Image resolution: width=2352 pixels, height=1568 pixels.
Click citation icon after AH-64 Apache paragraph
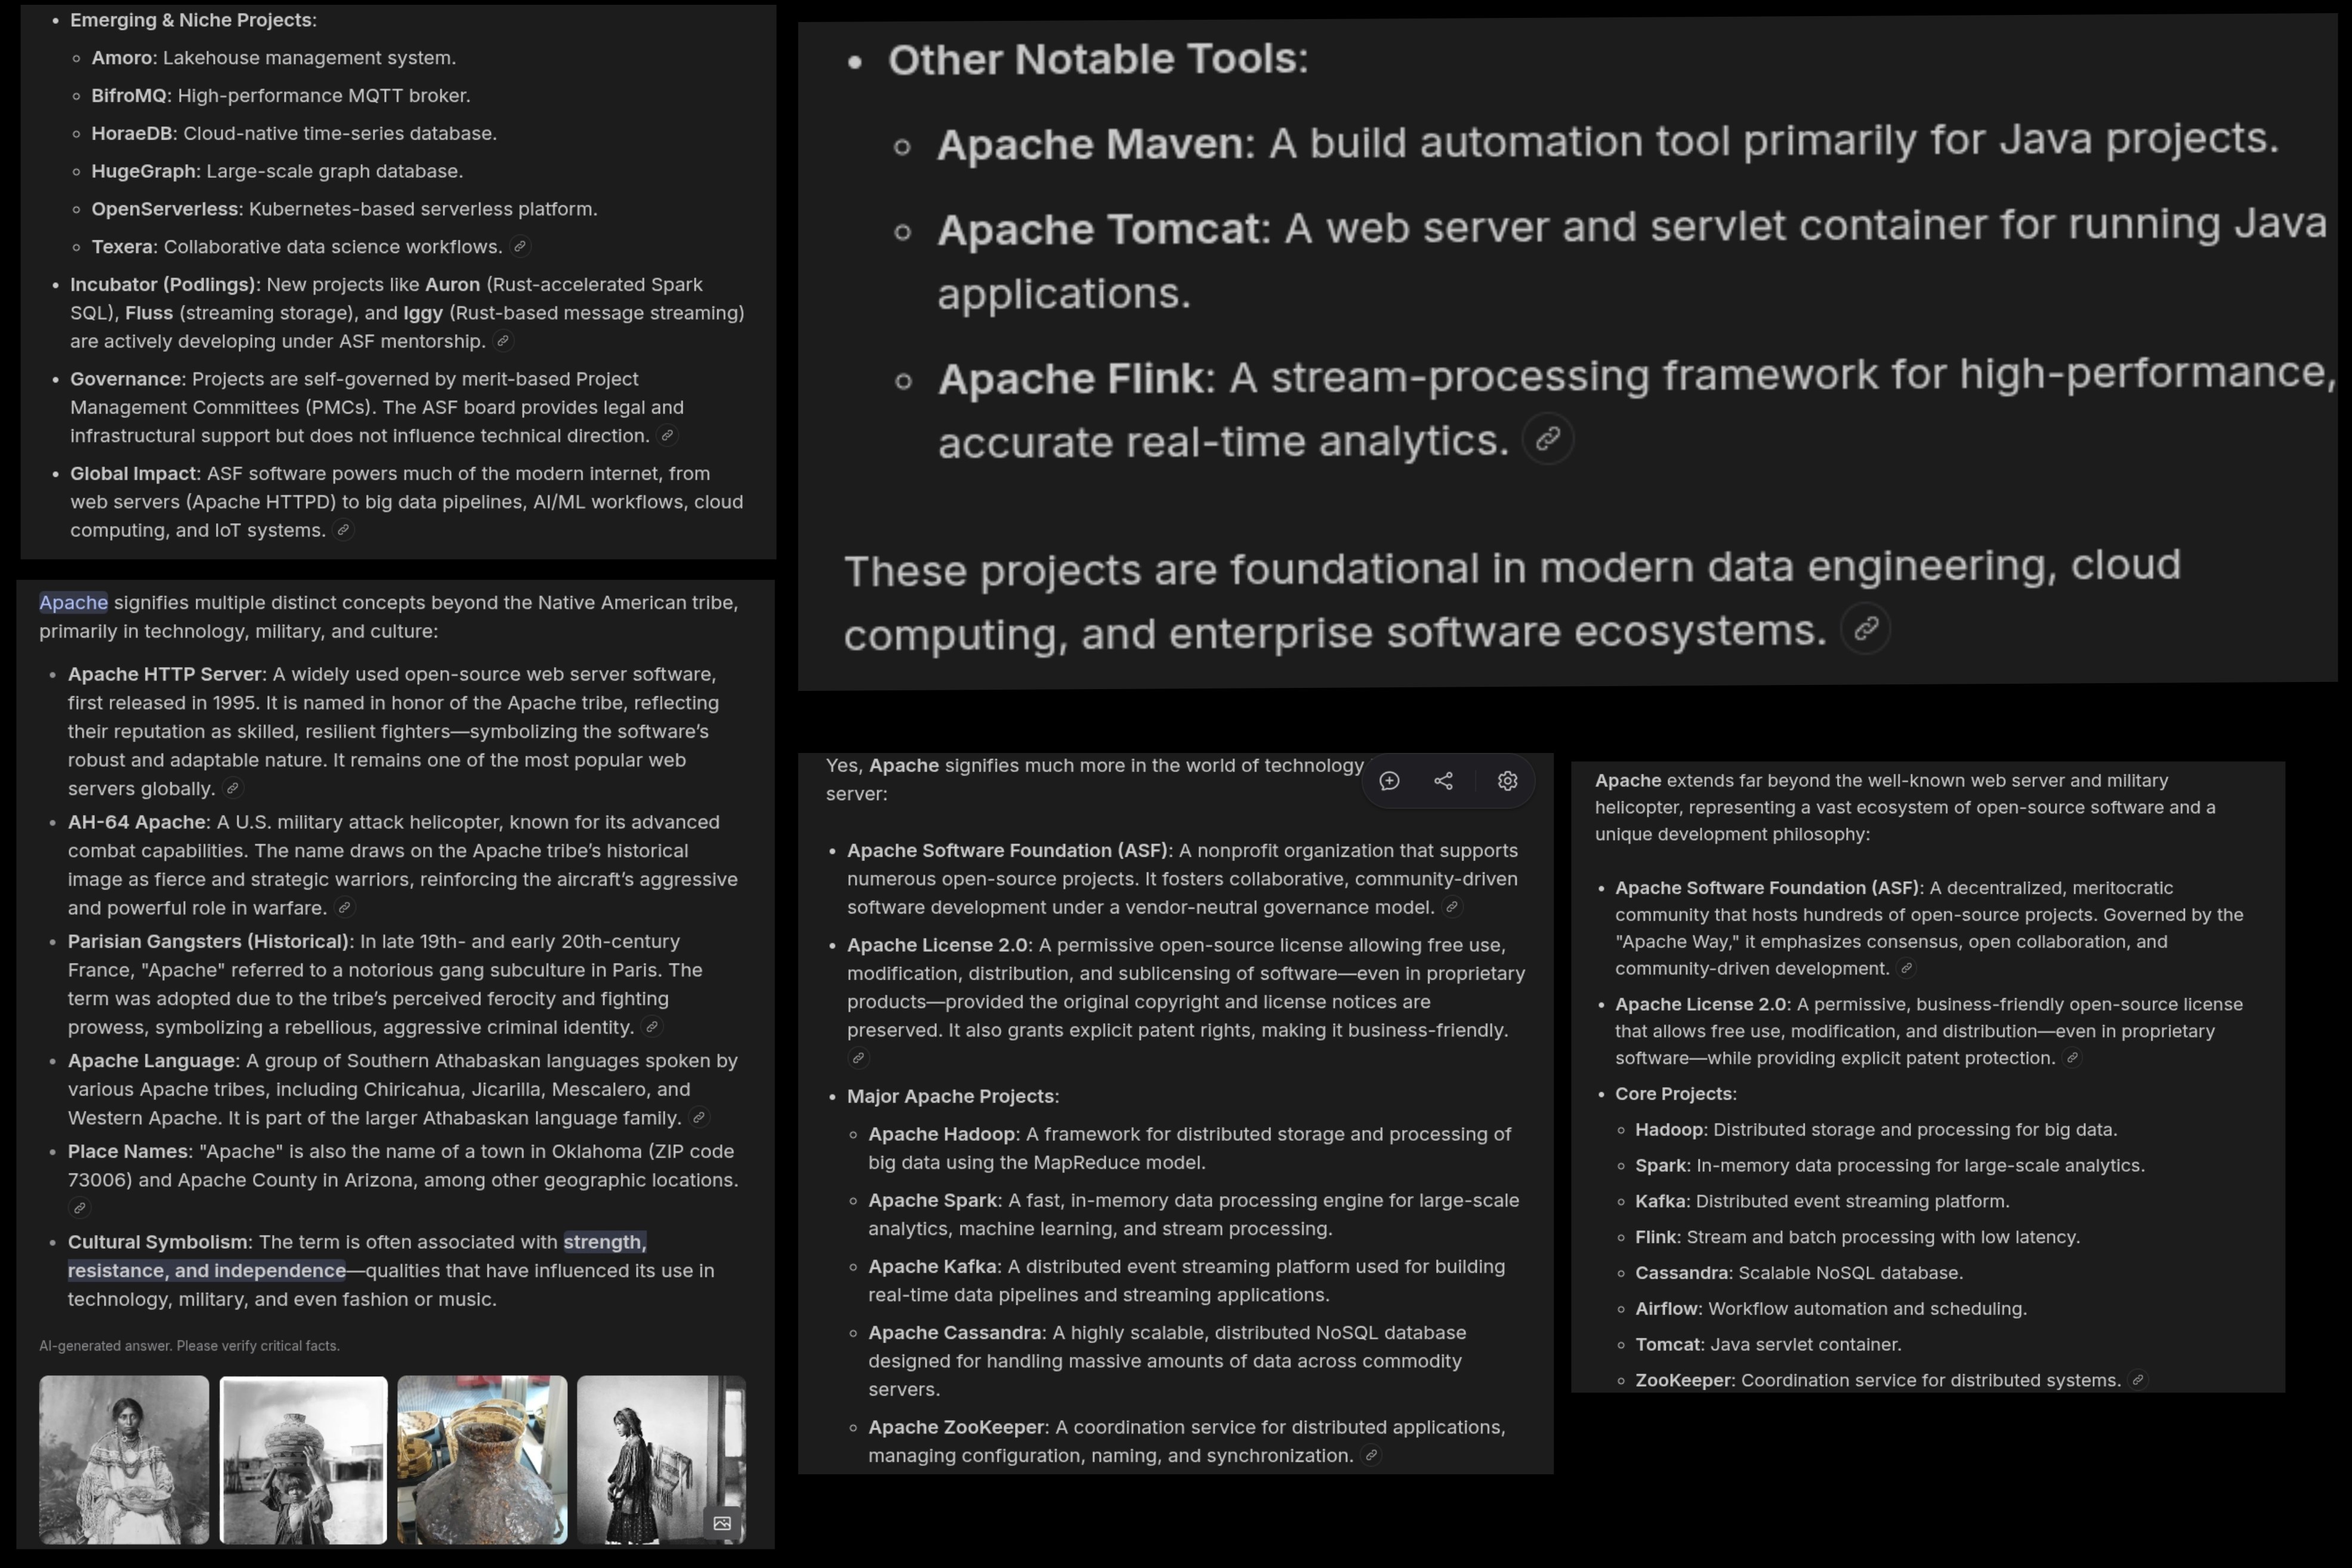tap(344, 908)
